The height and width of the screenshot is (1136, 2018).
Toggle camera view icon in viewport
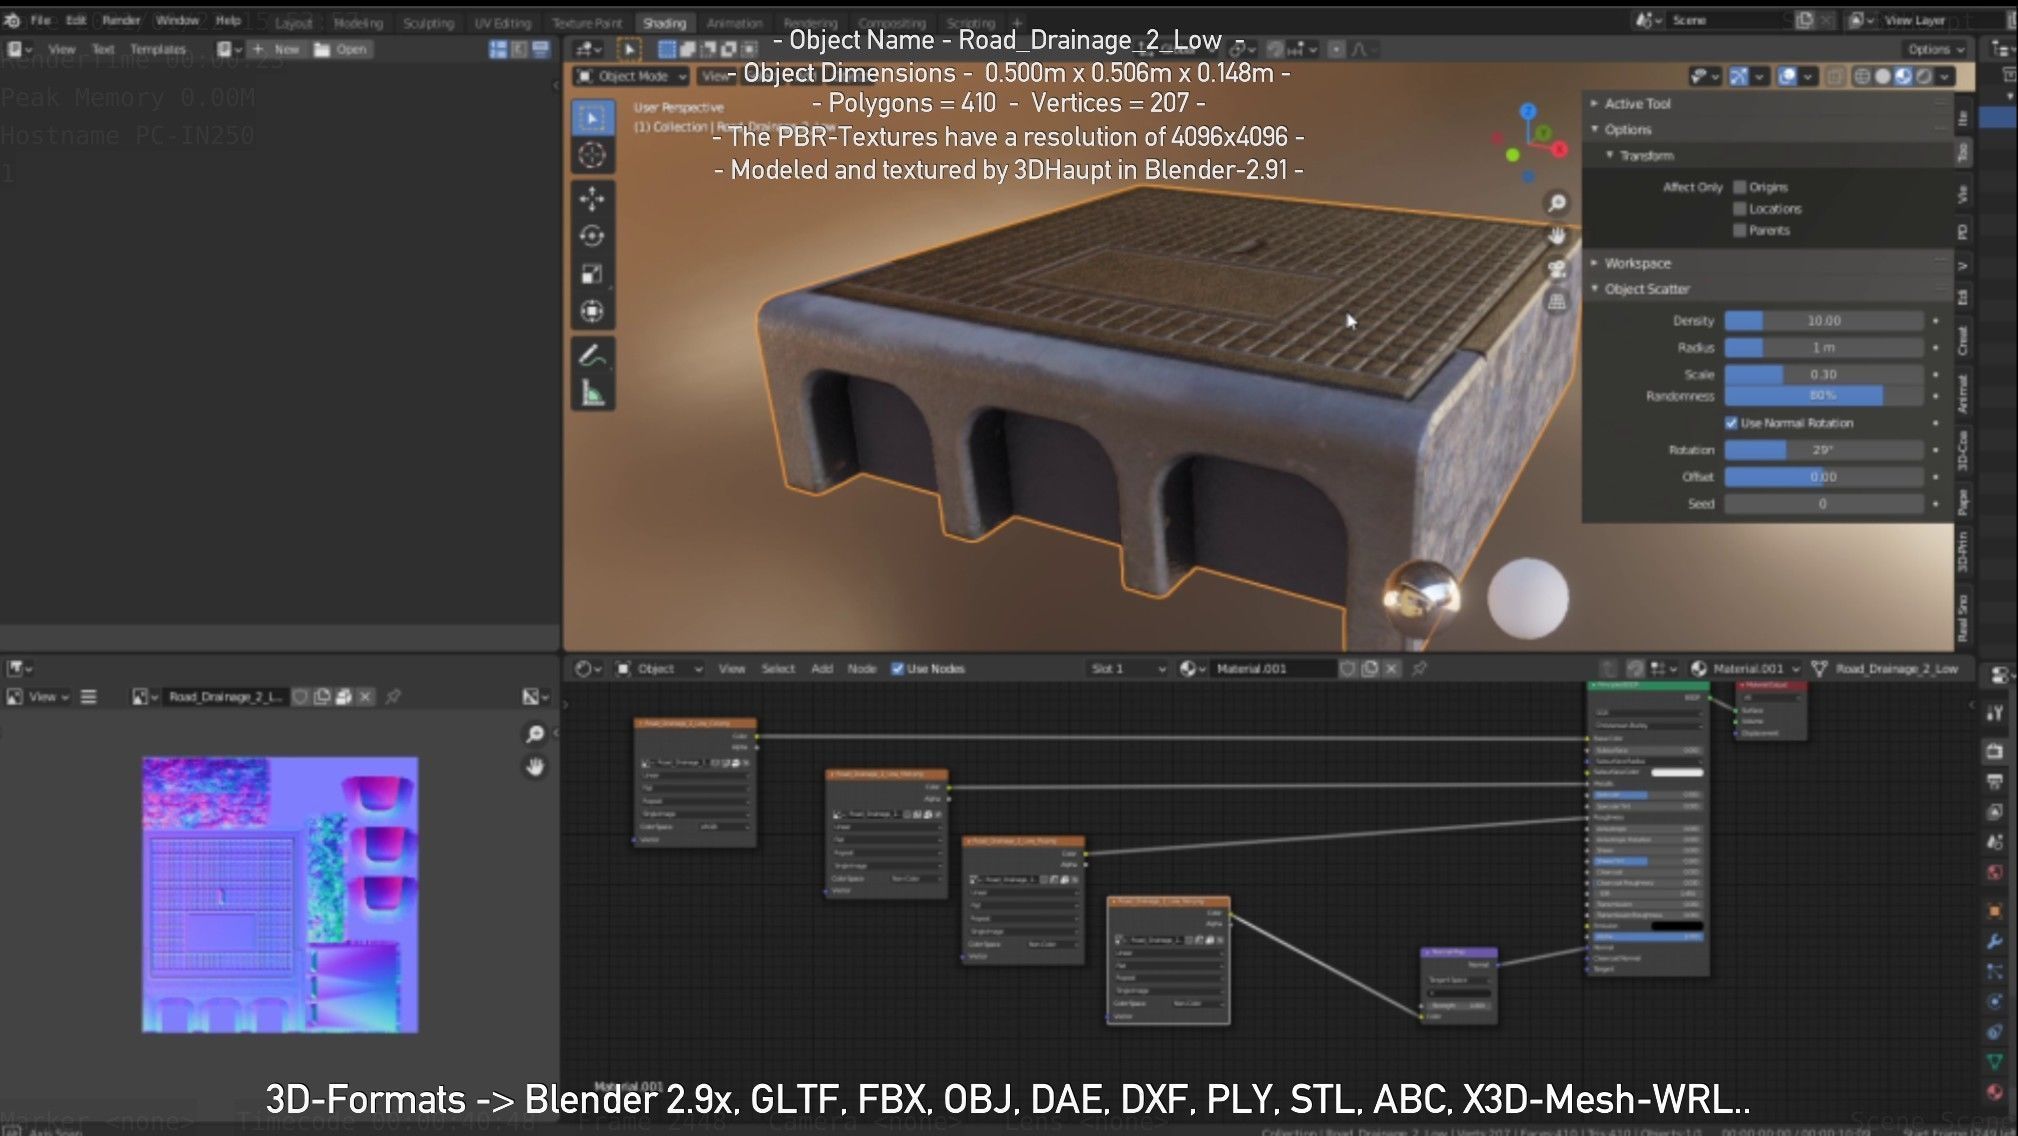1557,268
